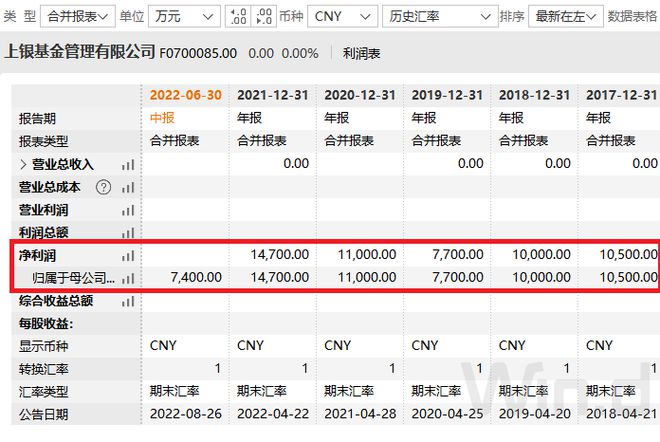Click the 显示币种 row label
Image resolution: width=660 pixels, height=442 pixels.
pos(43,346)
